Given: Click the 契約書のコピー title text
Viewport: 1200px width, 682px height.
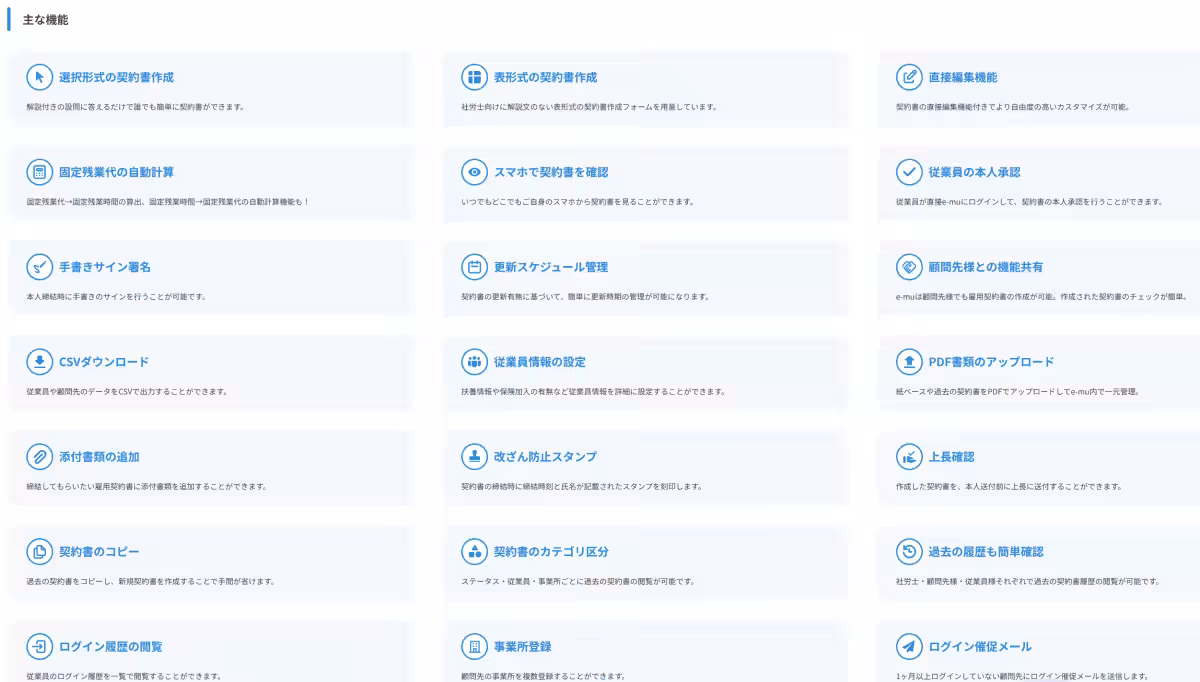Looking at the screenshot, I should click(x=100, y=552).
